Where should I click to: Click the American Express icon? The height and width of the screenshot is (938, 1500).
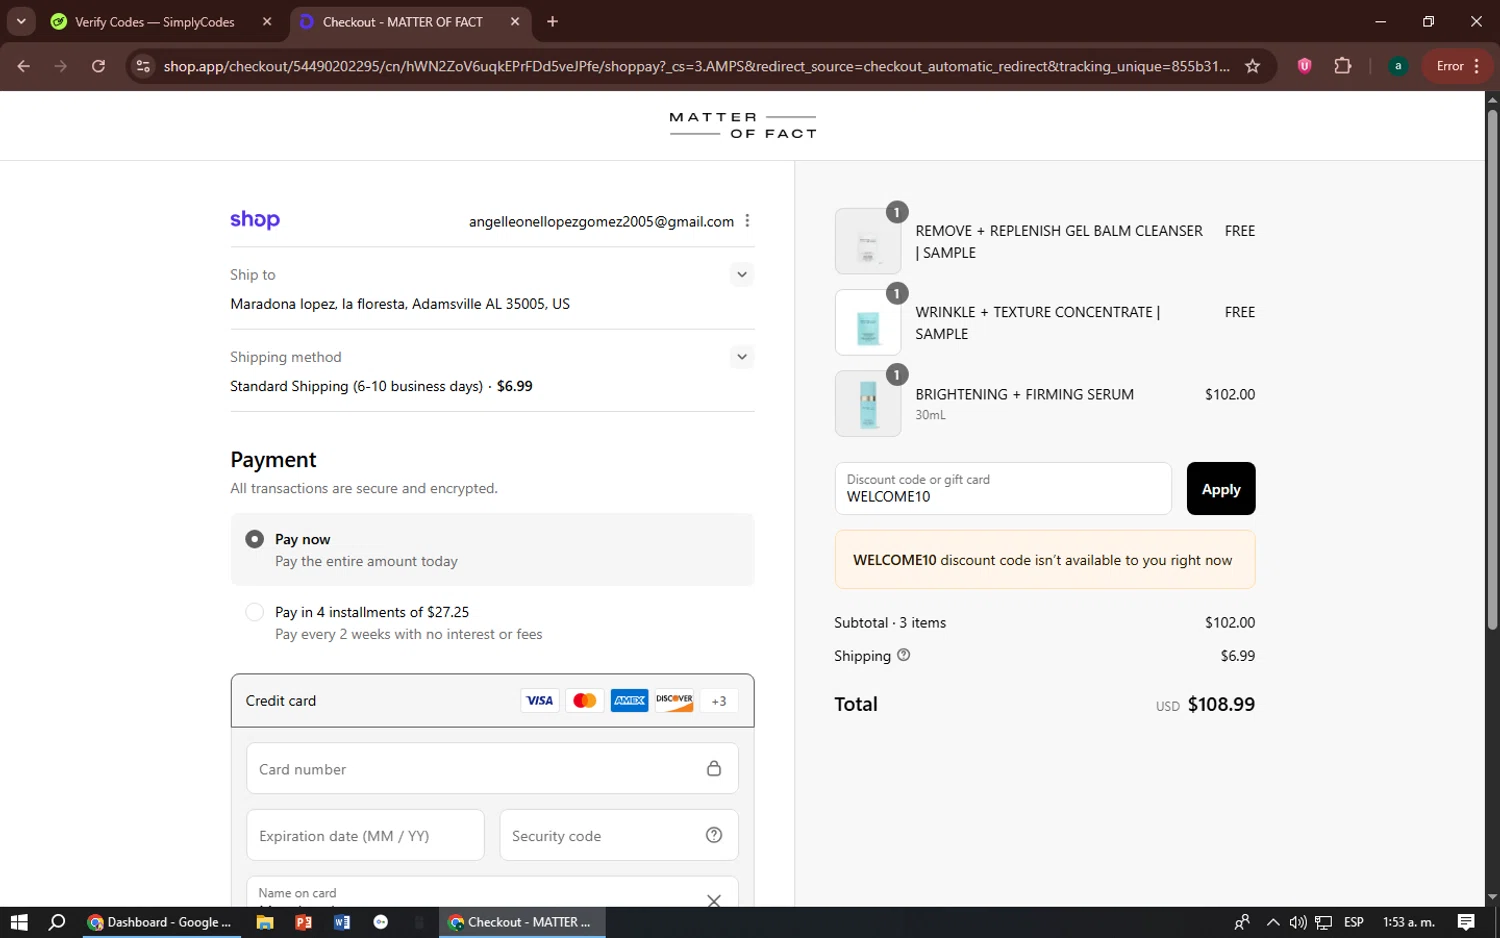(x=629, y=701)
